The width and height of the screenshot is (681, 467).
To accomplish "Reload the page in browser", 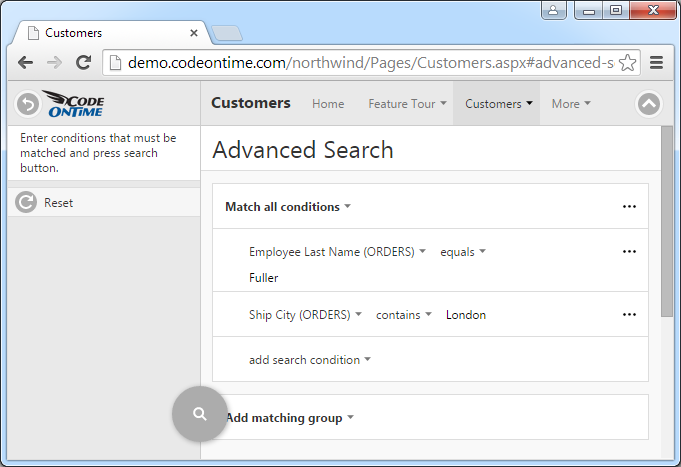I will 84,62.
